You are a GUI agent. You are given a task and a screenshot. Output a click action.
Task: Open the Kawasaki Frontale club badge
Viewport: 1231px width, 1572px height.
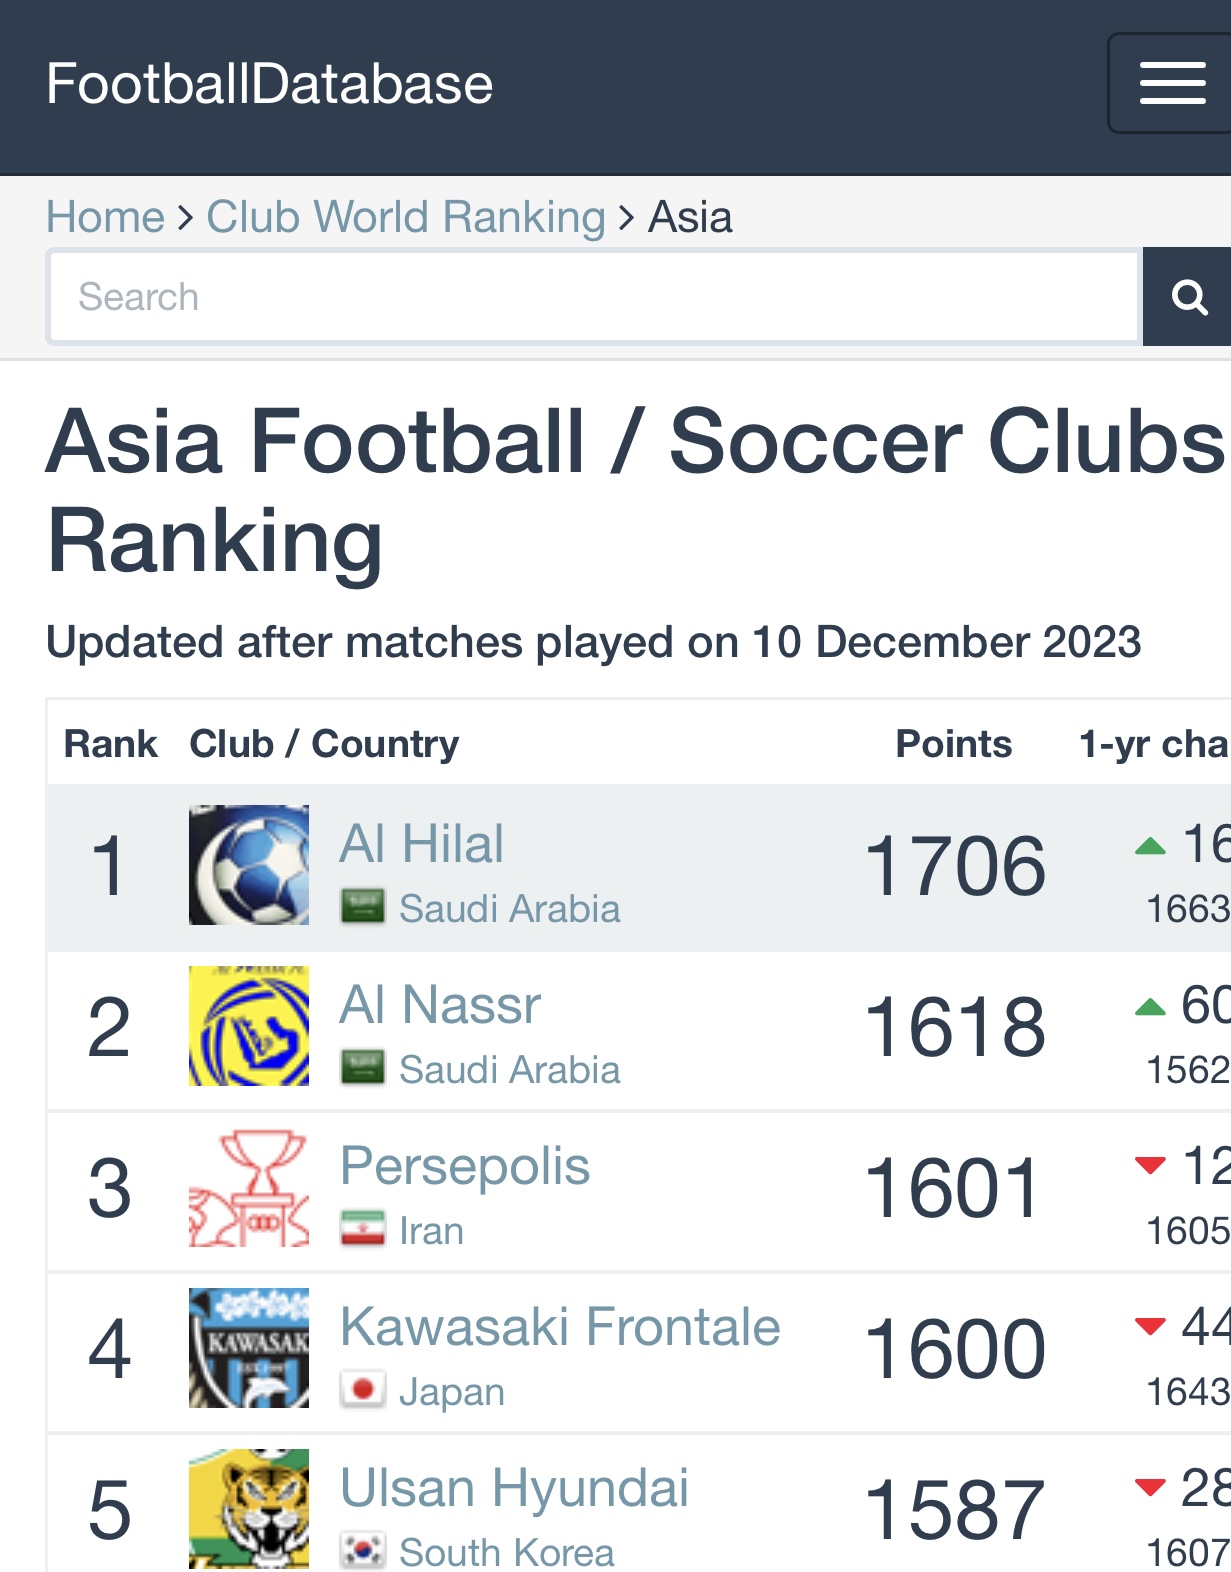click(249, 1348)
